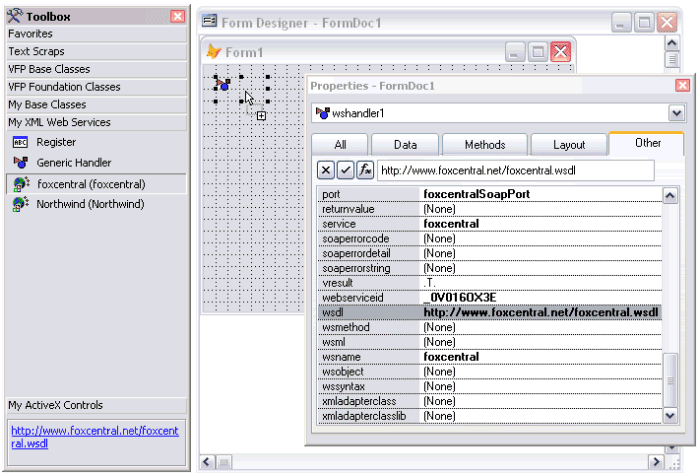Viewport: 700px width, 475px height.
Task: Select the xmladapterclasslib property row
Action: pos(489,415)
